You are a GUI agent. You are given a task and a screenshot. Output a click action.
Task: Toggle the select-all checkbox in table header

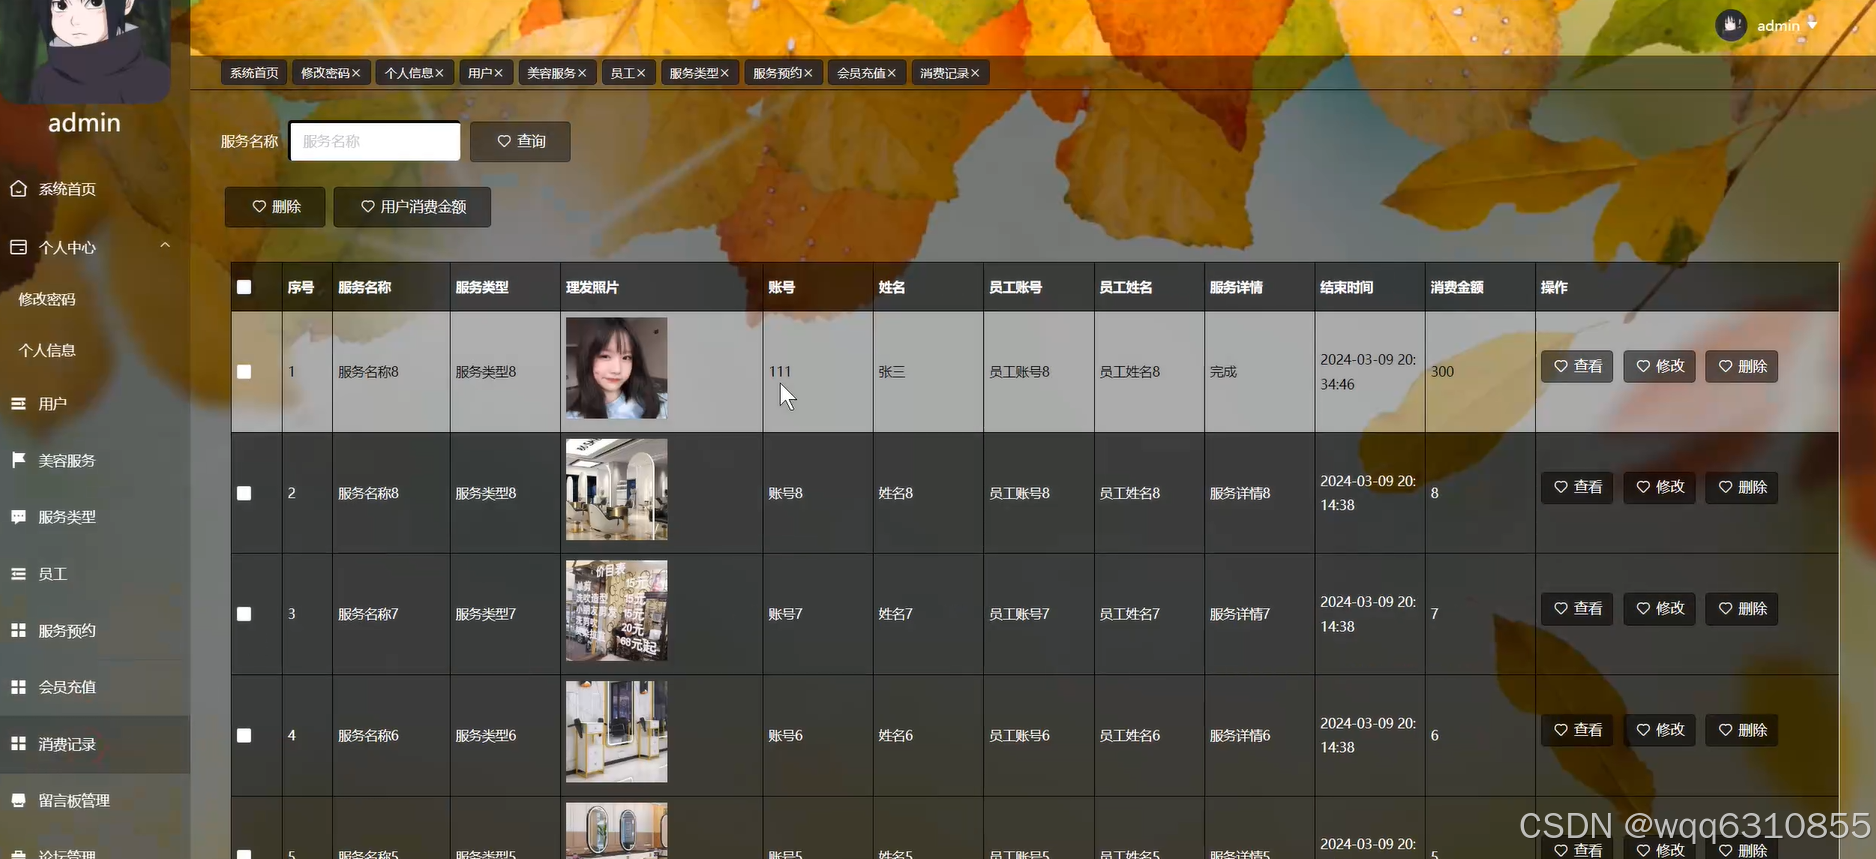[244, 287]
